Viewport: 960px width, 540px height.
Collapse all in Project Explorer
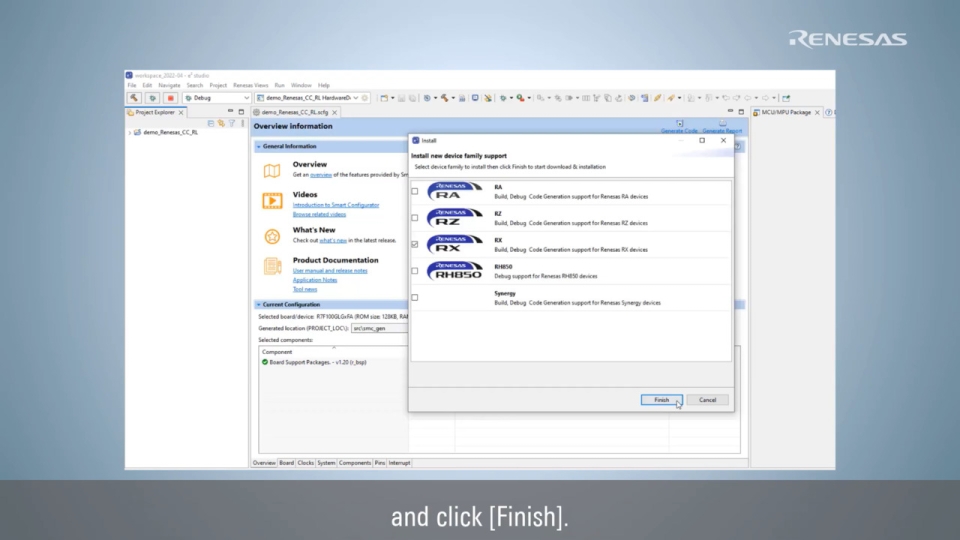[211, 123]
